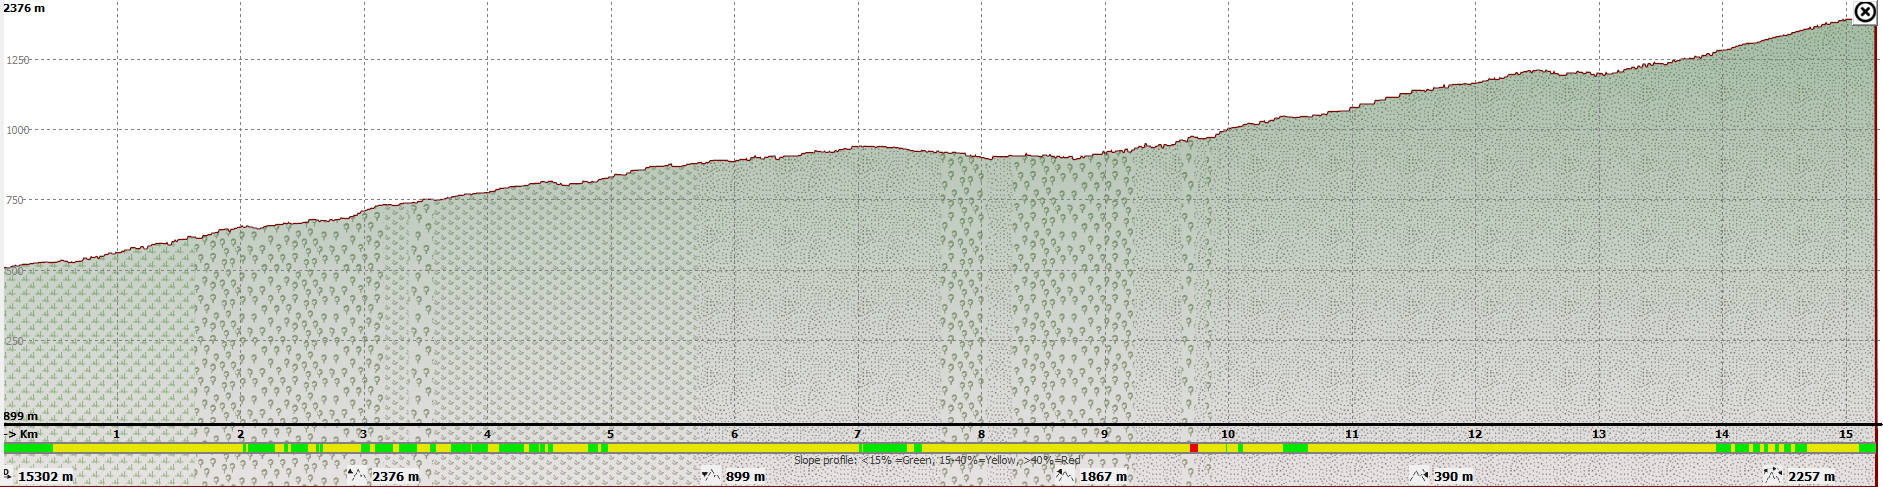Click the descent icon beside 390 m

point(1419,475)
